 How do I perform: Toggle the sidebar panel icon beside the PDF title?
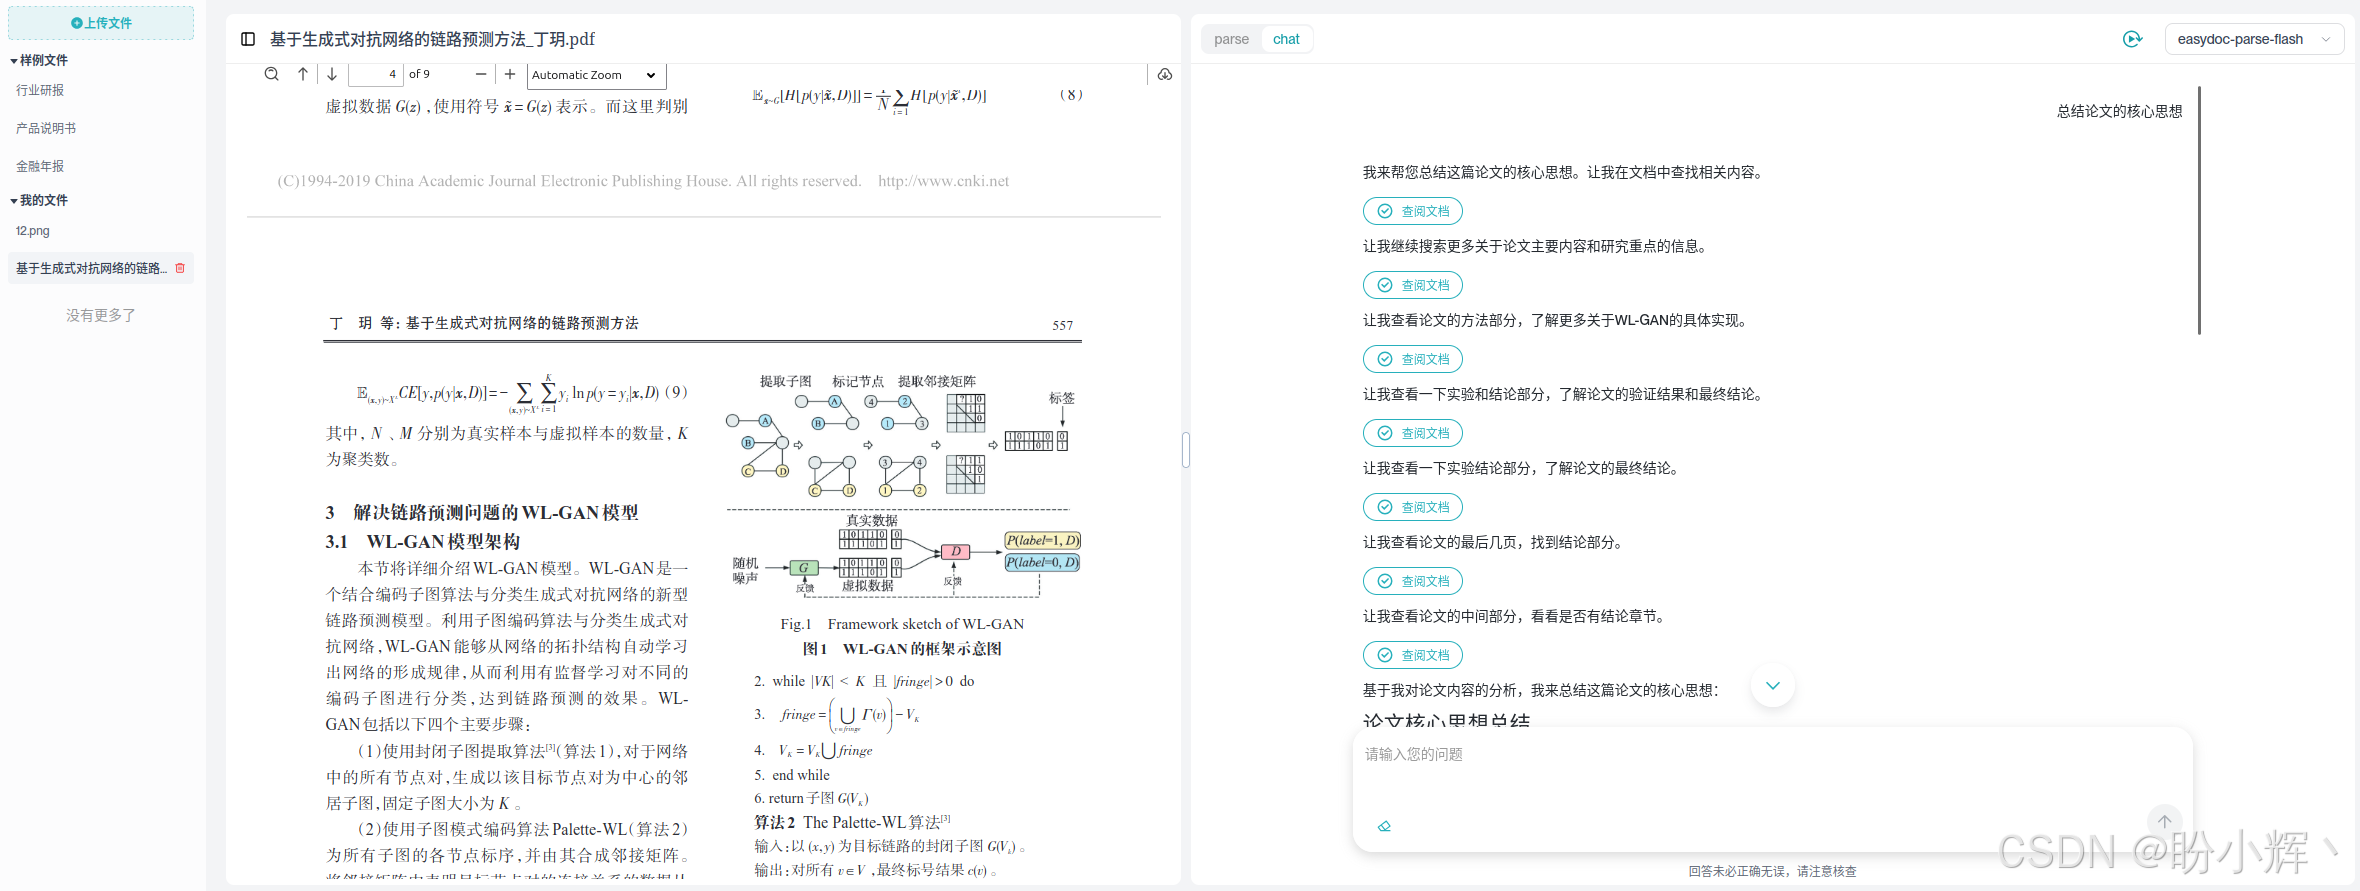pos(248,39)
